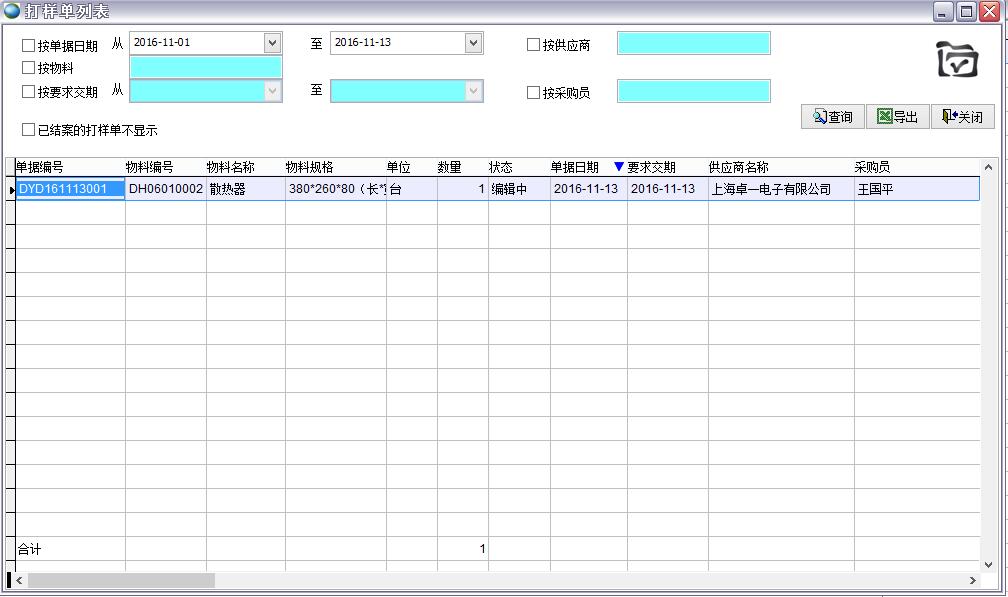Enable the 按单据日期 checkbox
Image resolution: width=1008 pixels, height=597 pixels.
click(x=28, y=45)
